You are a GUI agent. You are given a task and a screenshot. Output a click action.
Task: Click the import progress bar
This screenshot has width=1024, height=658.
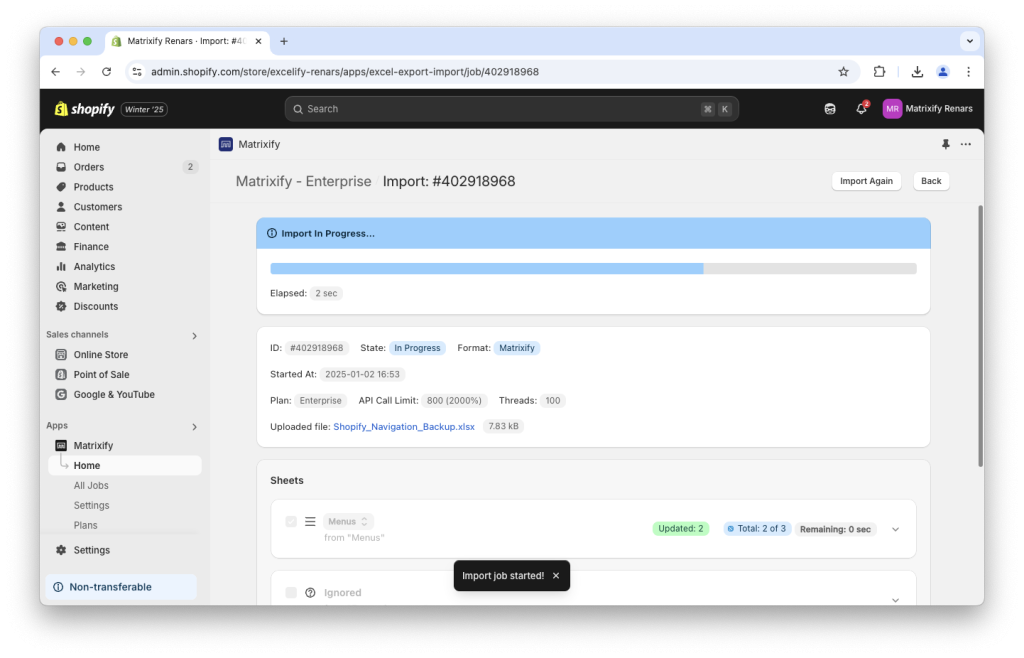click(593, 268)
